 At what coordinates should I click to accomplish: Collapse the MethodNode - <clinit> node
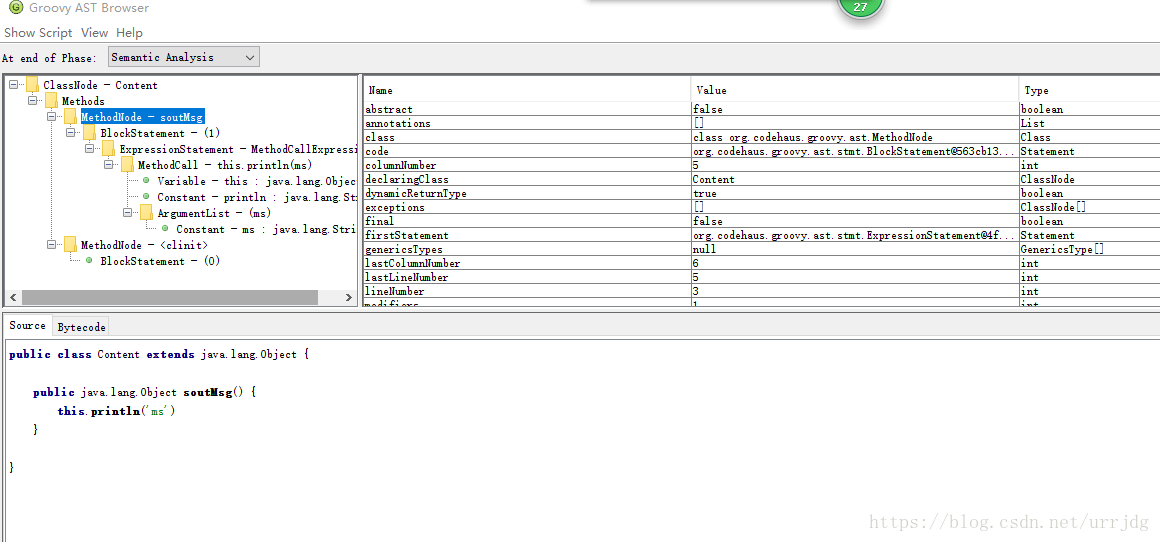[51, 245]
